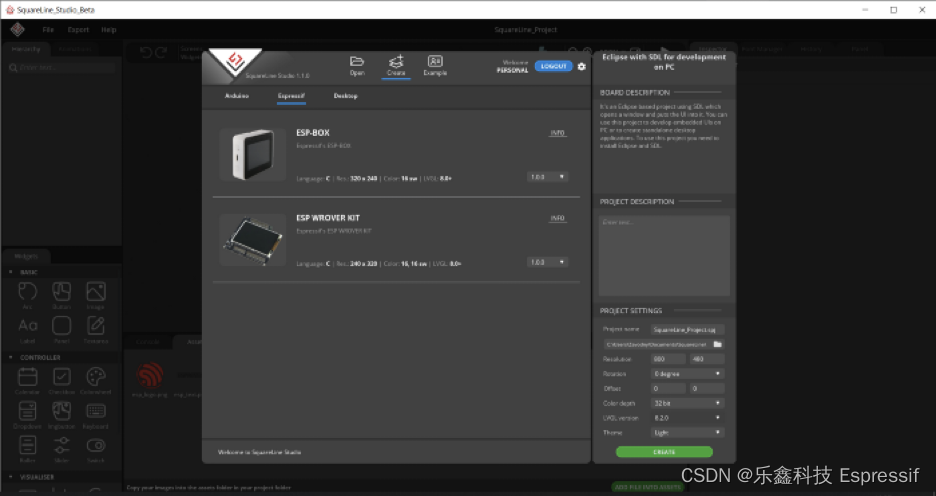This screenshot has height=496, width=936.
Task: Click the SquareLine logo in menu bar
Action: pyautogui.click(x=17, y=29)
